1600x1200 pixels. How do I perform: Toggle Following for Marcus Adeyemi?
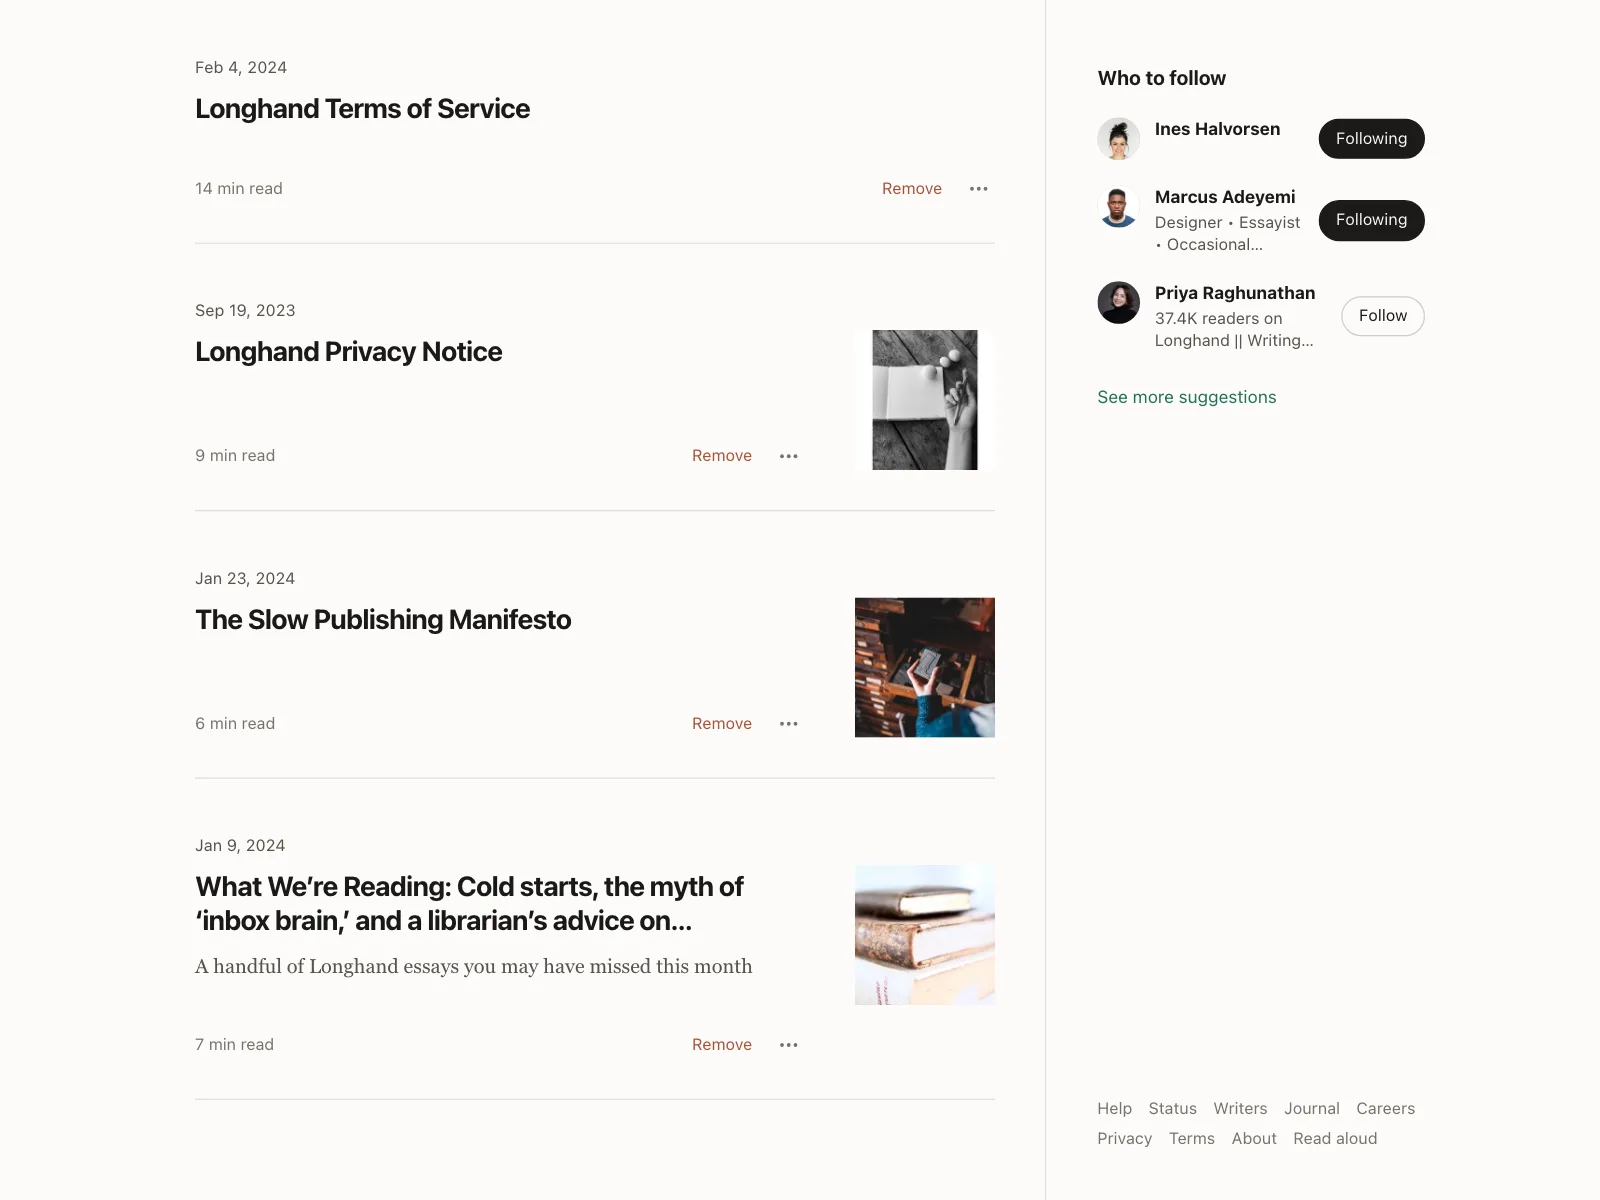point(1371,220)
